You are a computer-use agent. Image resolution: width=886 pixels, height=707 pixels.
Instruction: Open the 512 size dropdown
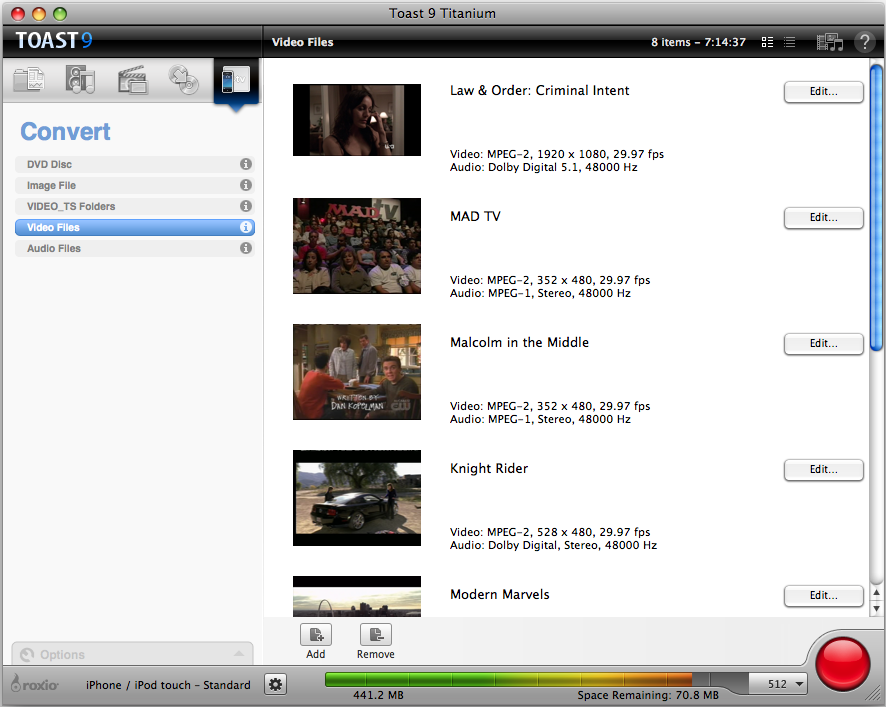[x=779, y=684]
